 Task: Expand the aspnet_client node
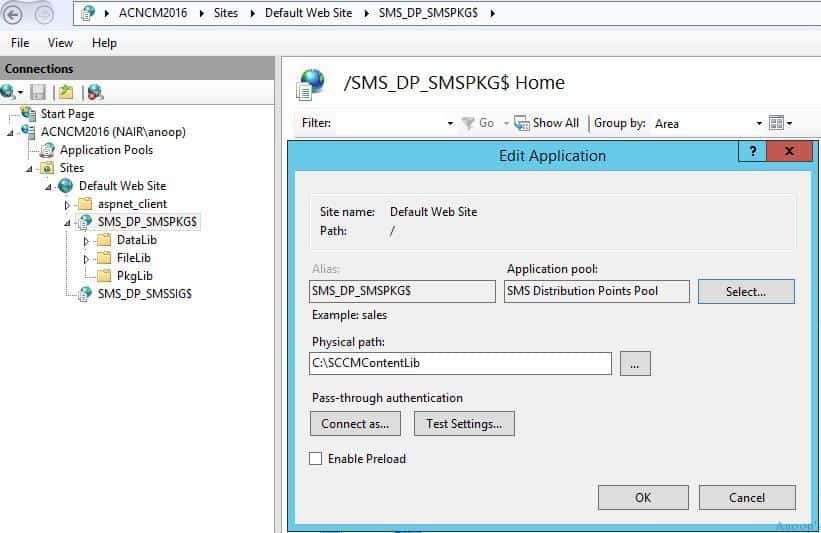[x=67, y=205]
